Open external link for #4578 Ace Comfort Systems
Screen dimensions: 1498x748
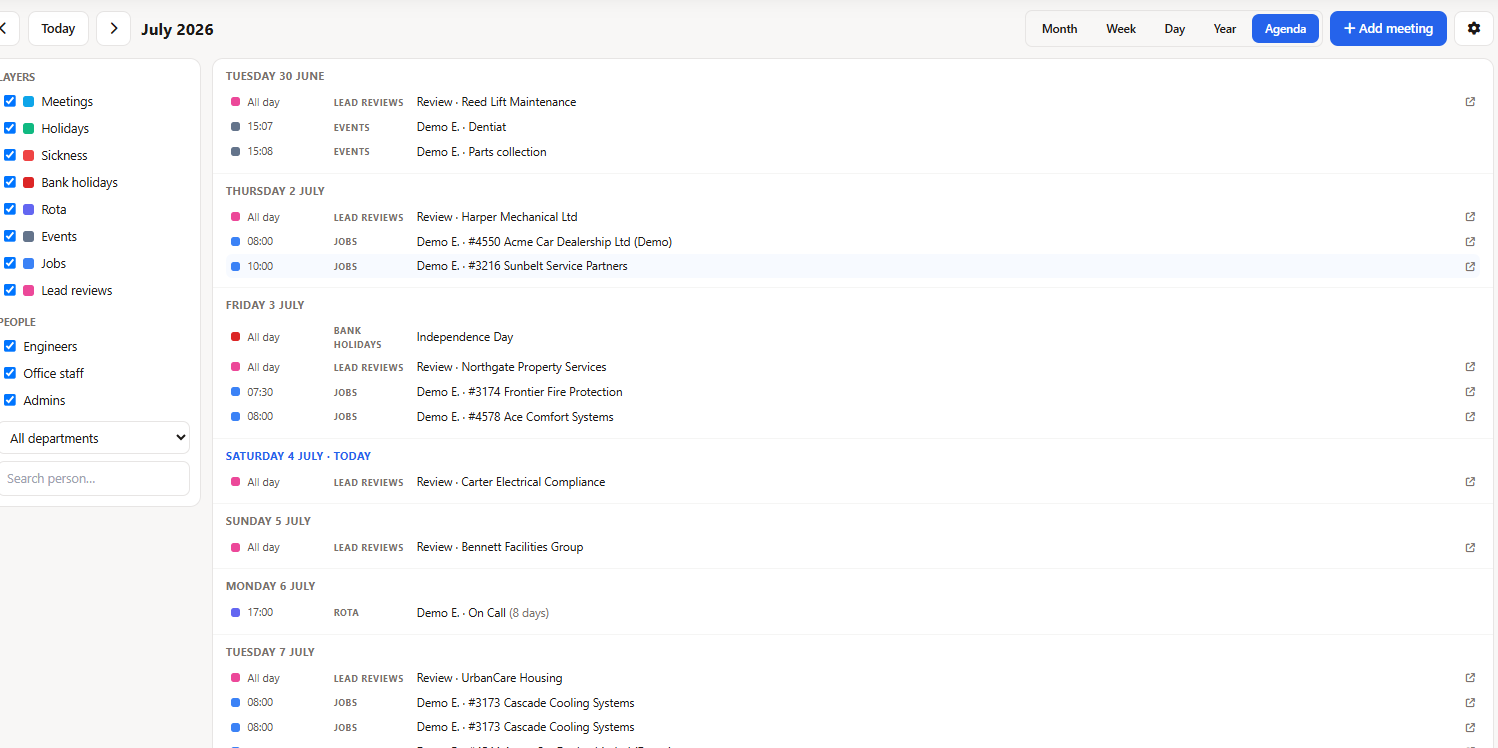coord(1470,417)
